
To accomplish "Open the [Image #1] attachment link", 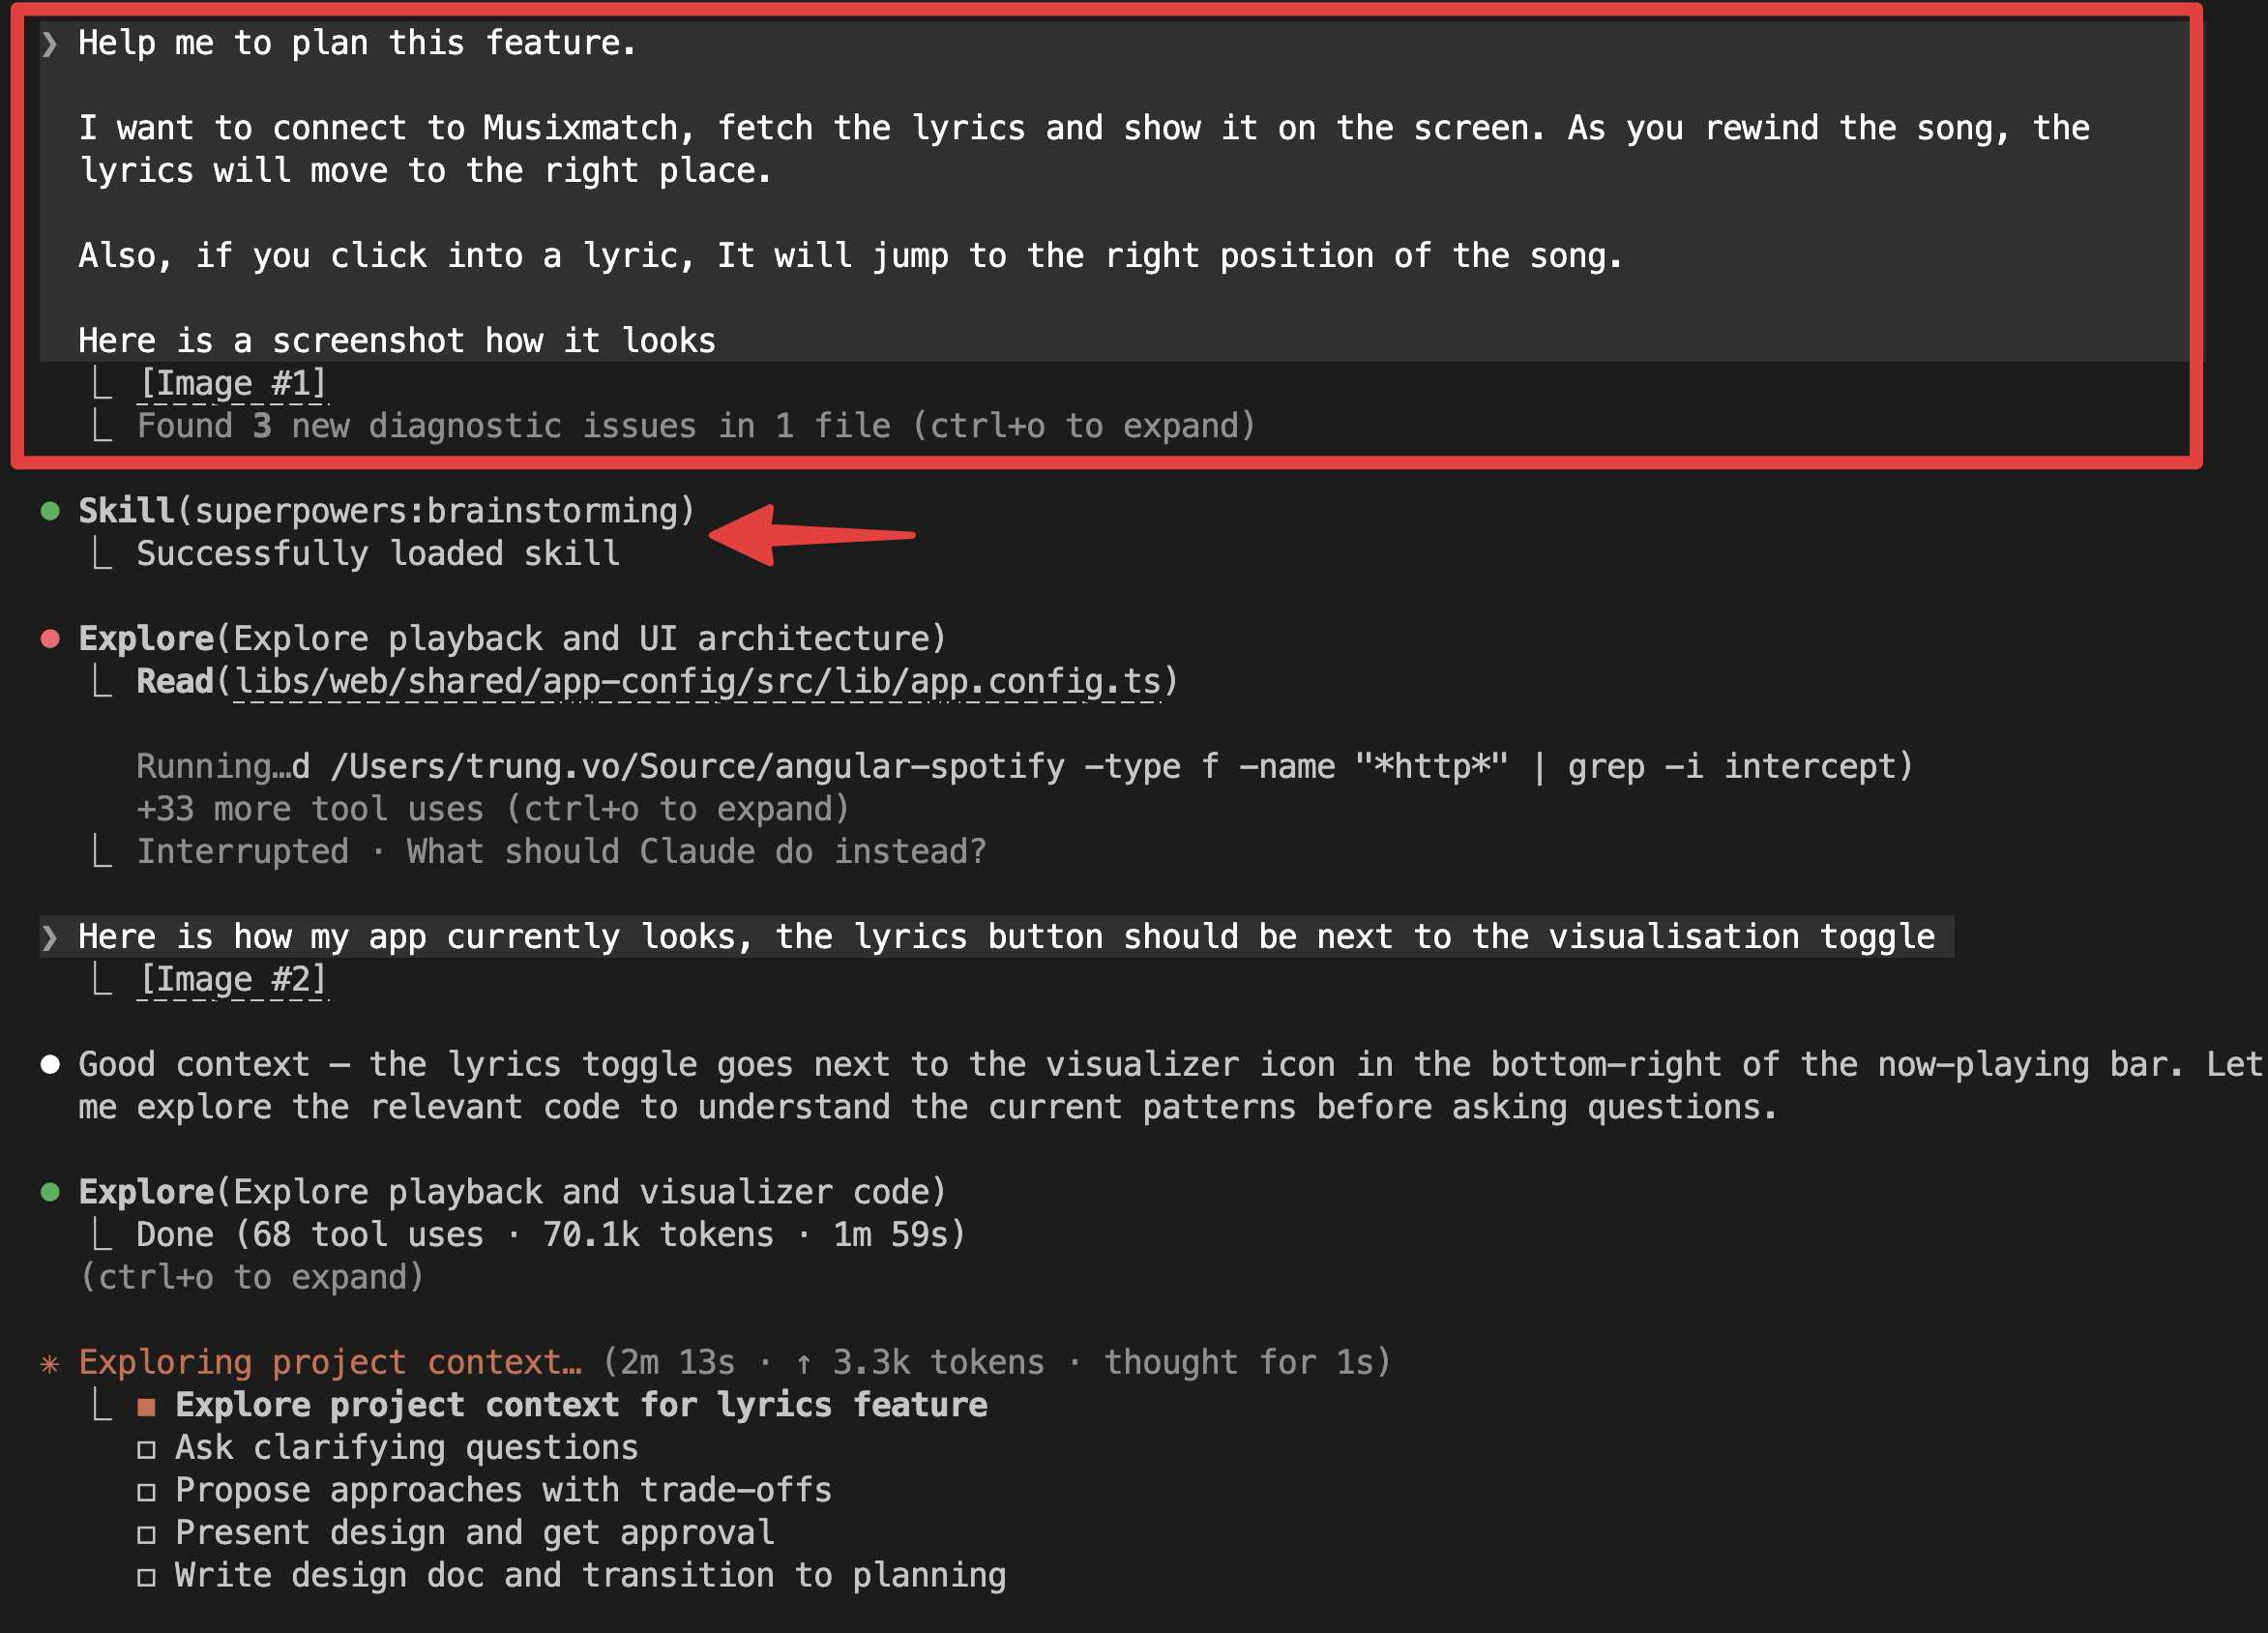I will click(233, 384).
